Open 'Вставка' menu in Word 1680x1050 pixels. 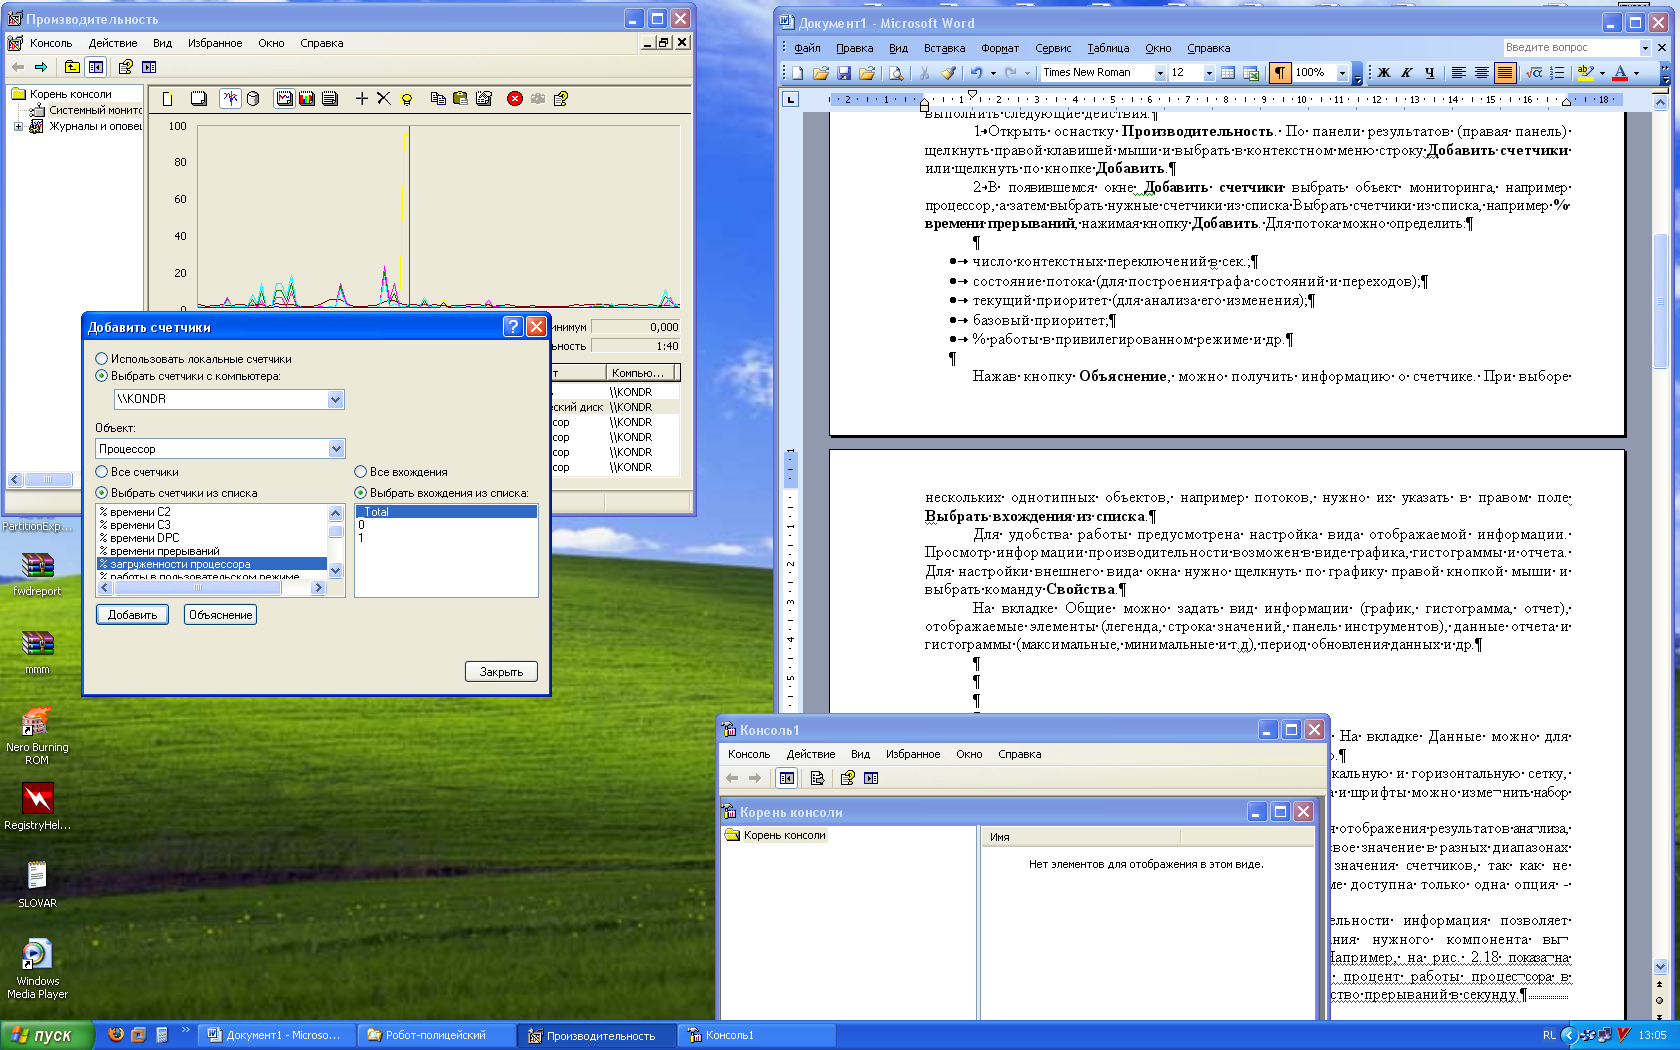(x=944, y=48)
